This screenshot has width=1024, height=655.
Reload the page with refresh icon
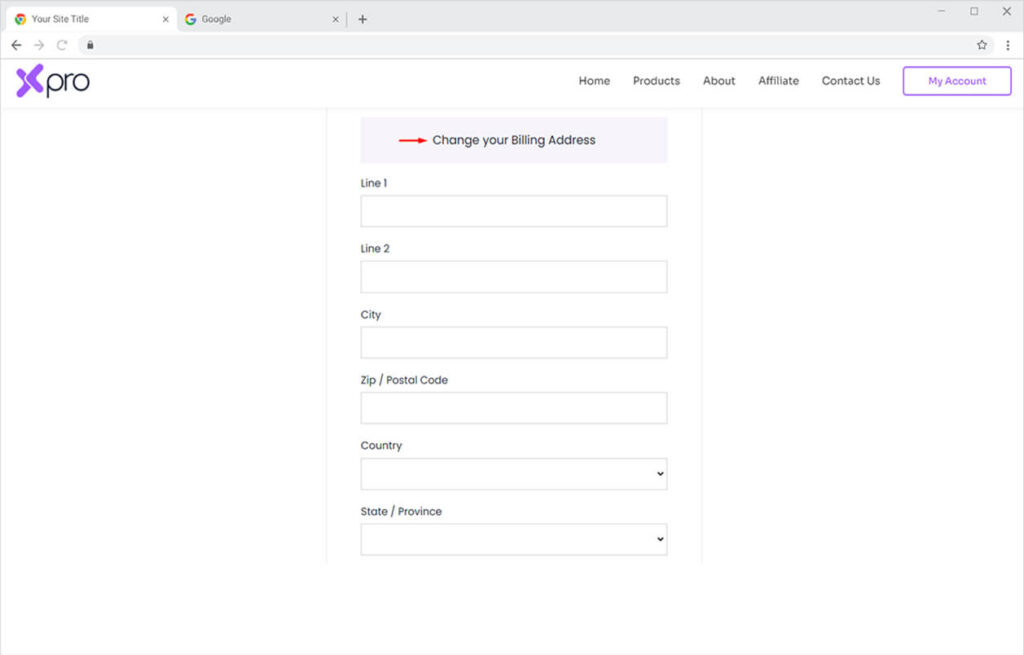click(x=62, y=45)
